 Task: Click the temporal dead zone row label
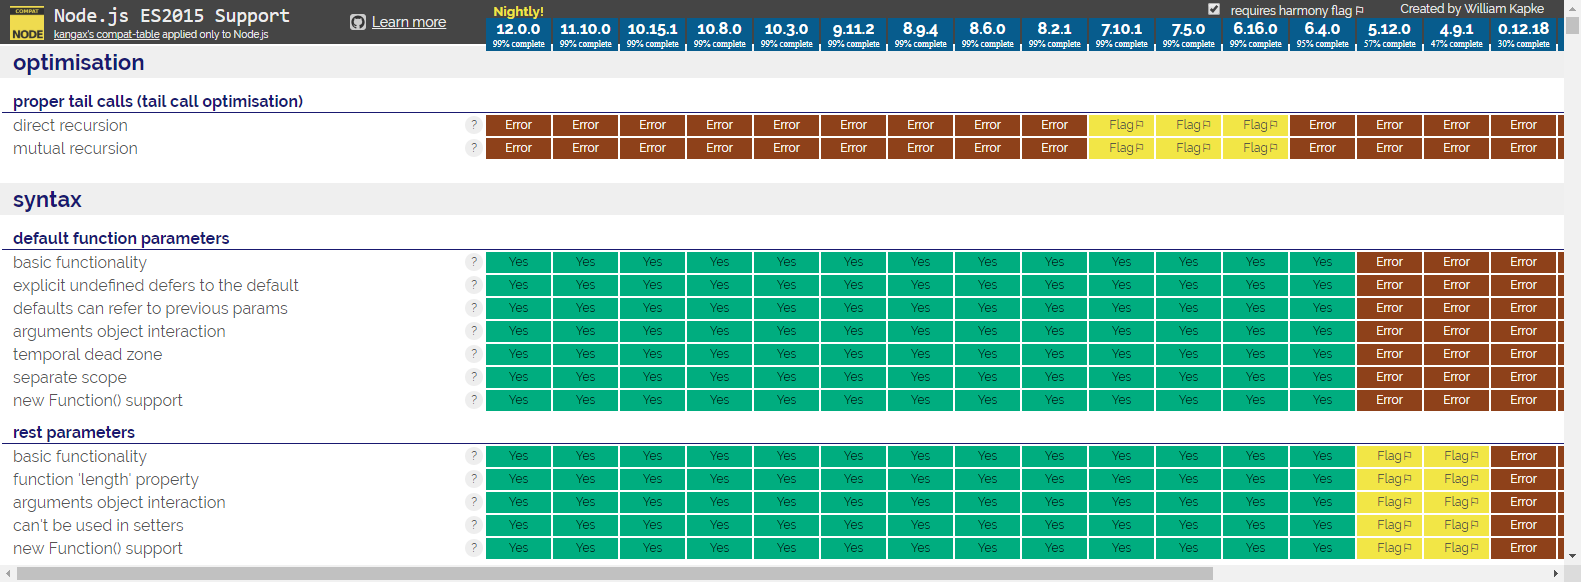pyautogui.click(x=87, y=354)
